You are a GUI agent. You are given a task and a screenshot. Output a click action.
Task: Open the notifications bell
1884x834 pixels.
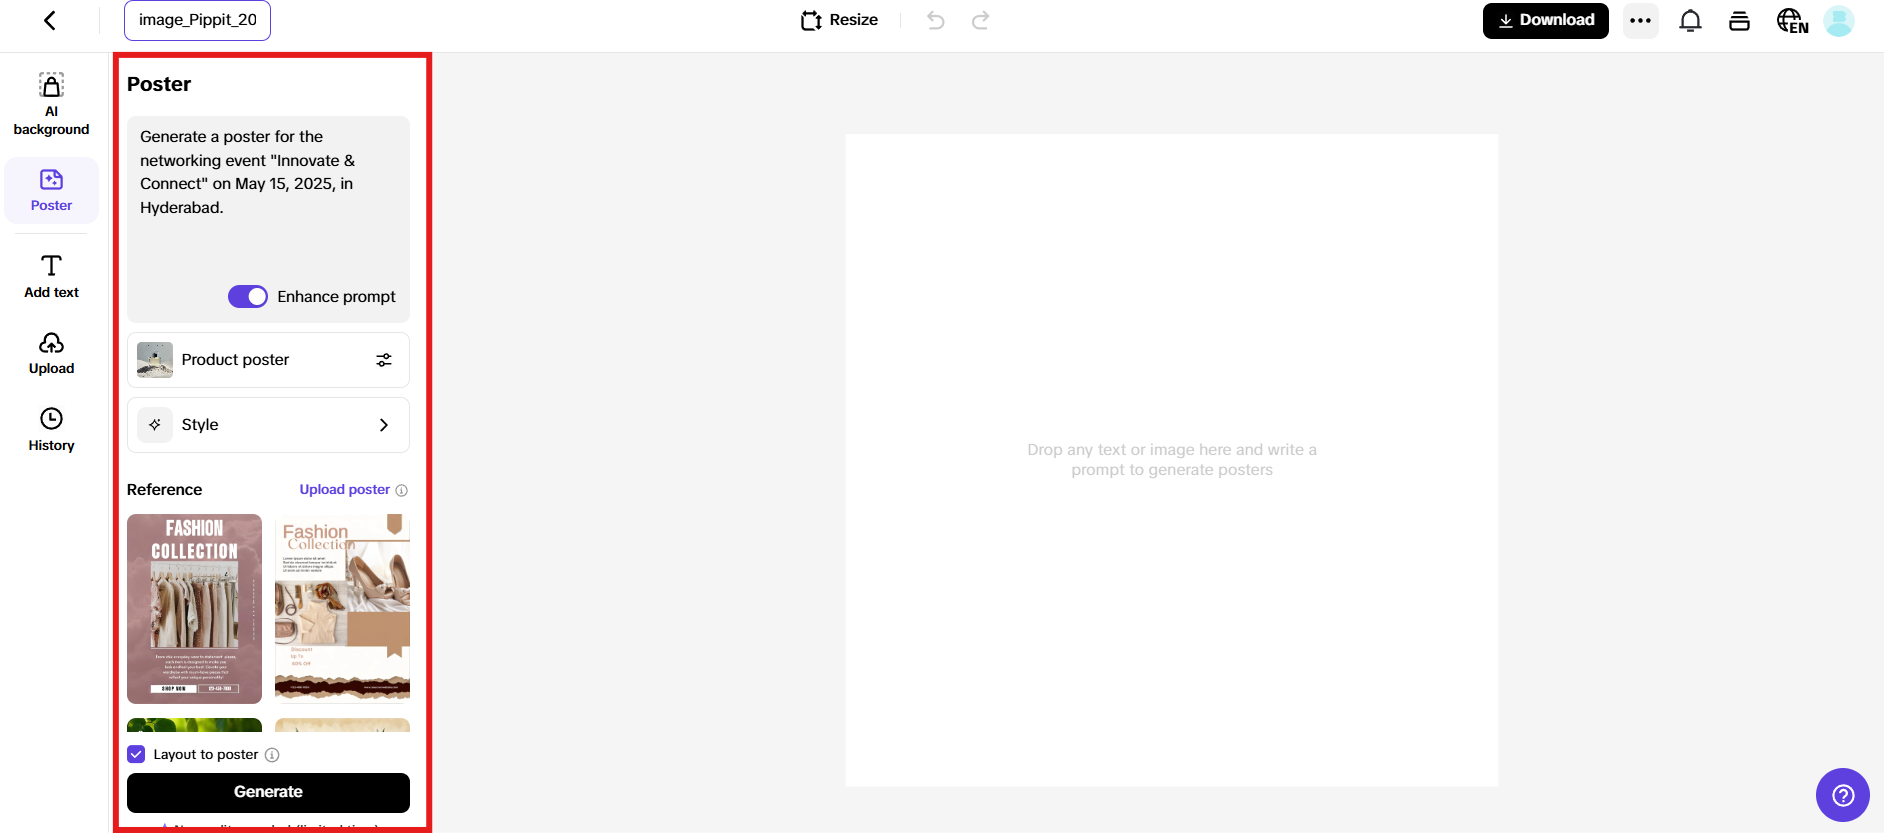(1690, 21)
